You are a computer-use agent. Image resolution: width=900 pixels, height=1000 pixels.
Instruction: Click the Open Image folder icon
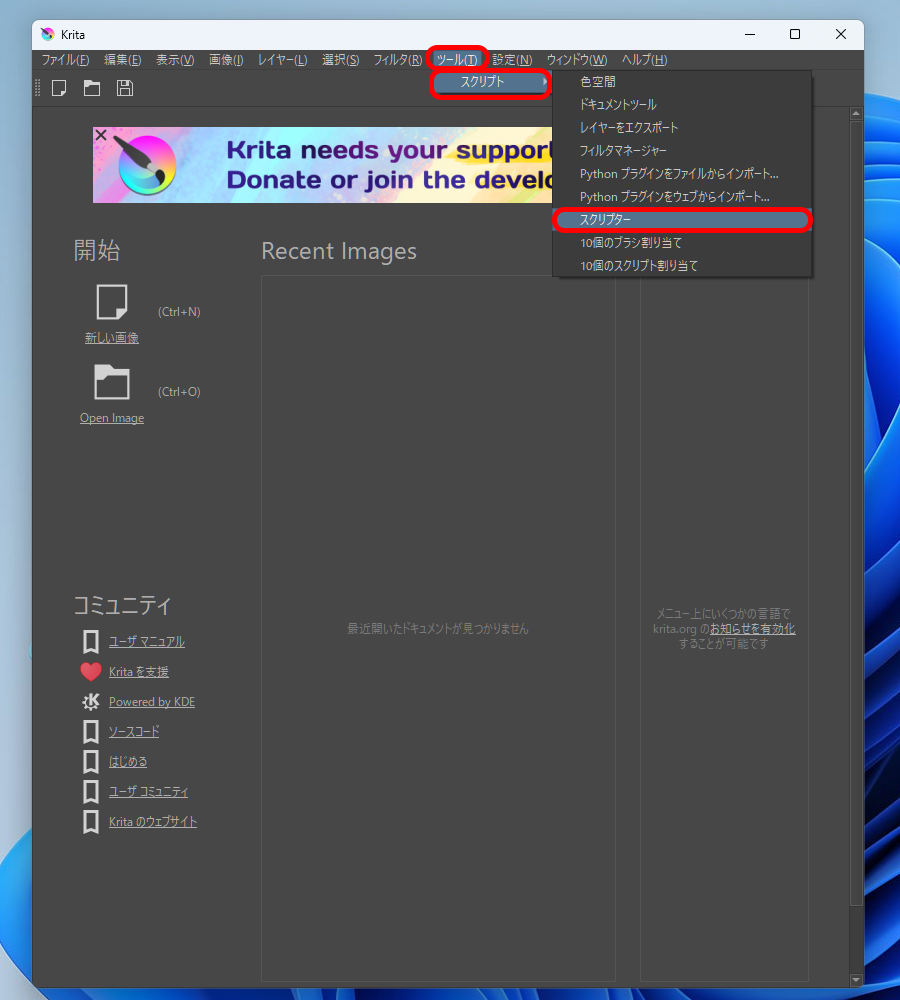click(x=112, y=382)
